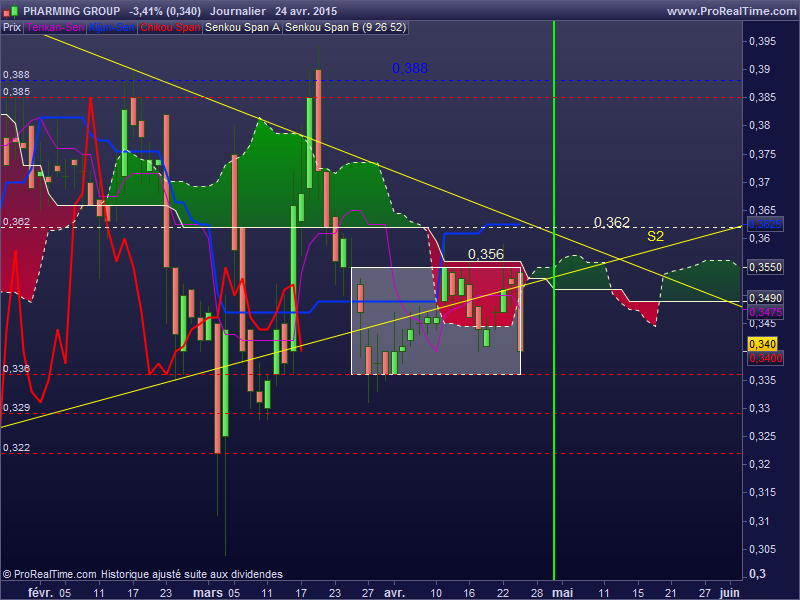Select the Prix legend tab
This screenshot has width=800, height=600.
pos(12,28)
